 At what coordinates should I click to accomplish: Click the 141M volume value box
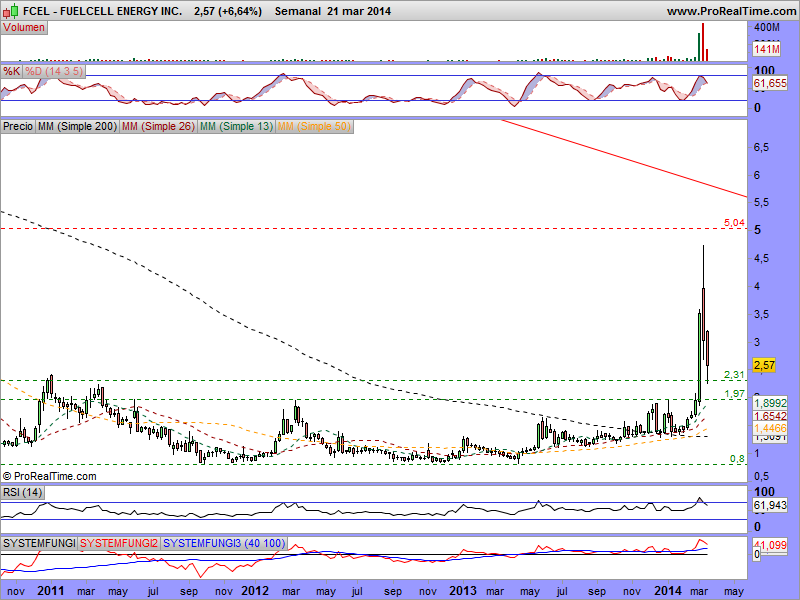pyautogui.click(x=767, y=49)
